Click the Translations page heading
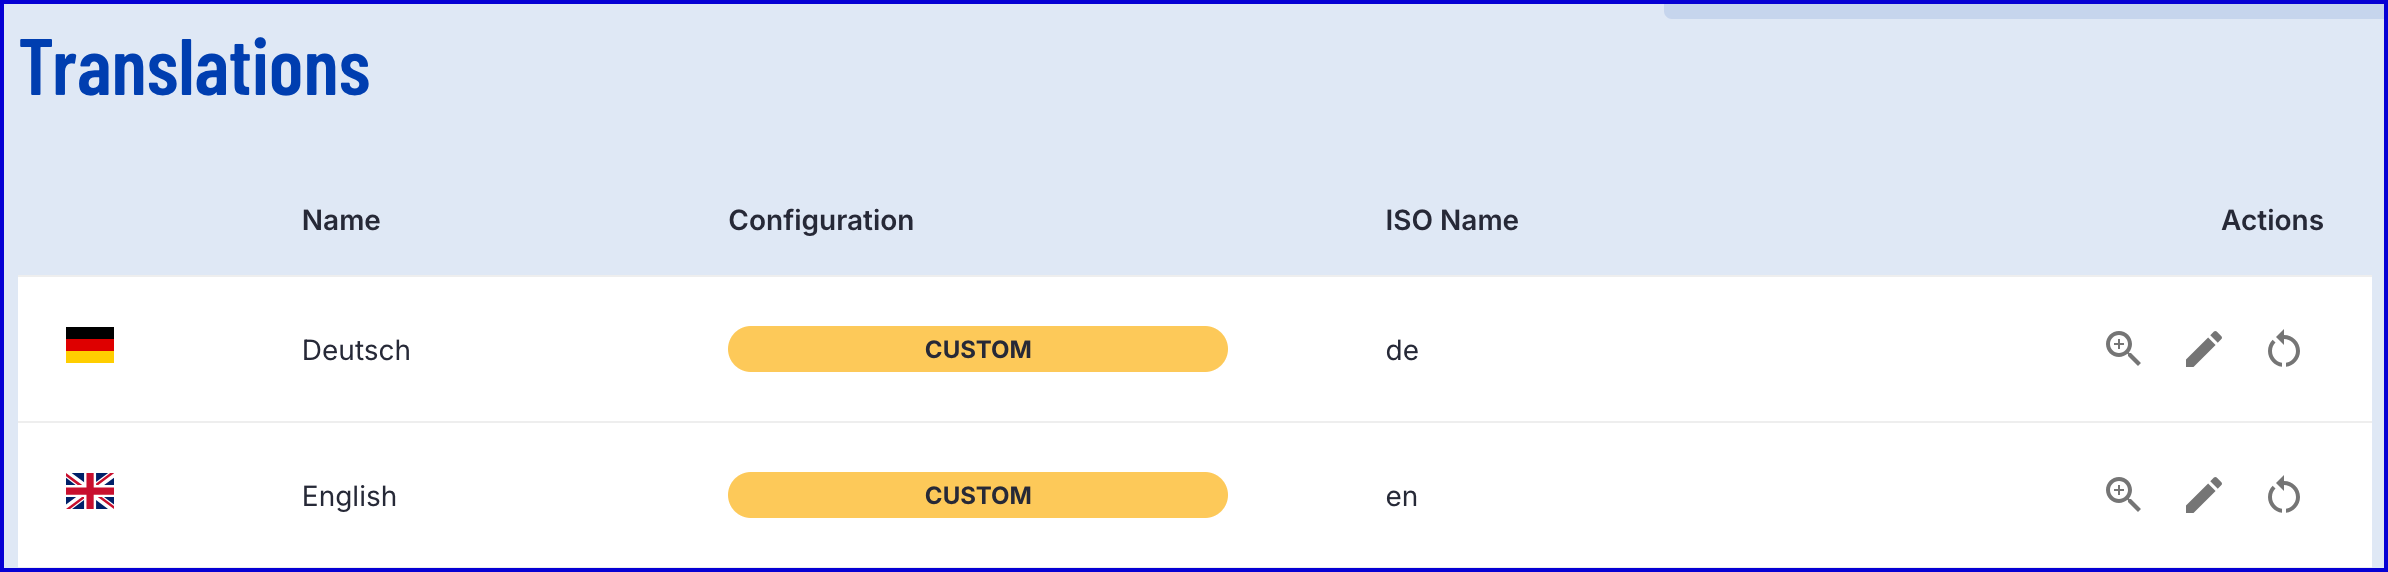 point(195,68)
